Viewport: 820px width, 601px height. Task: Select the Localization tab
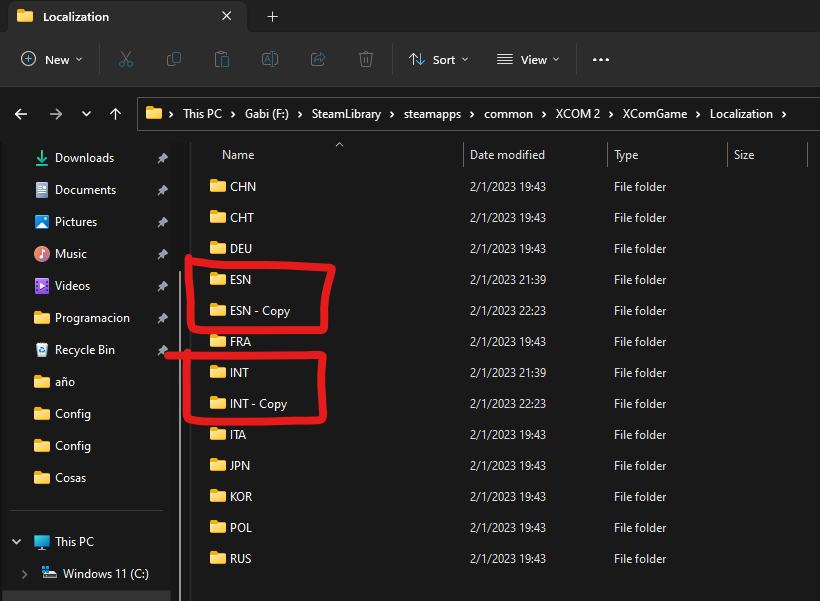[x=126, y=17]
